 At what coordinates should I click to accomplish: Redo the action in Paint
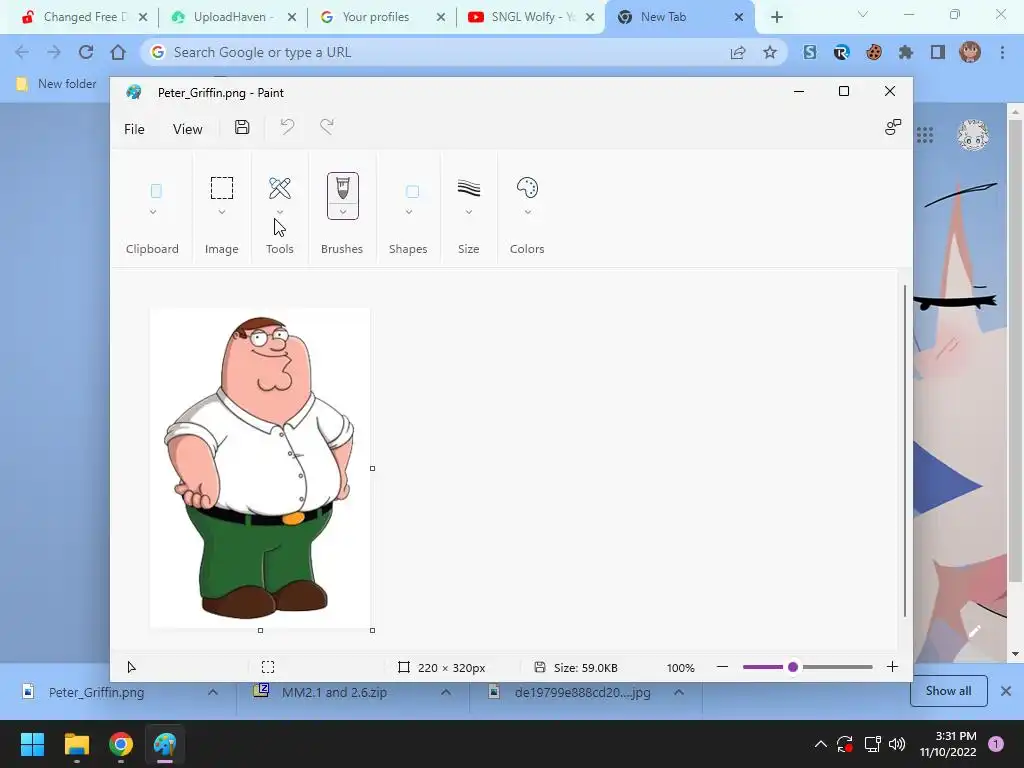coord(327,127)
